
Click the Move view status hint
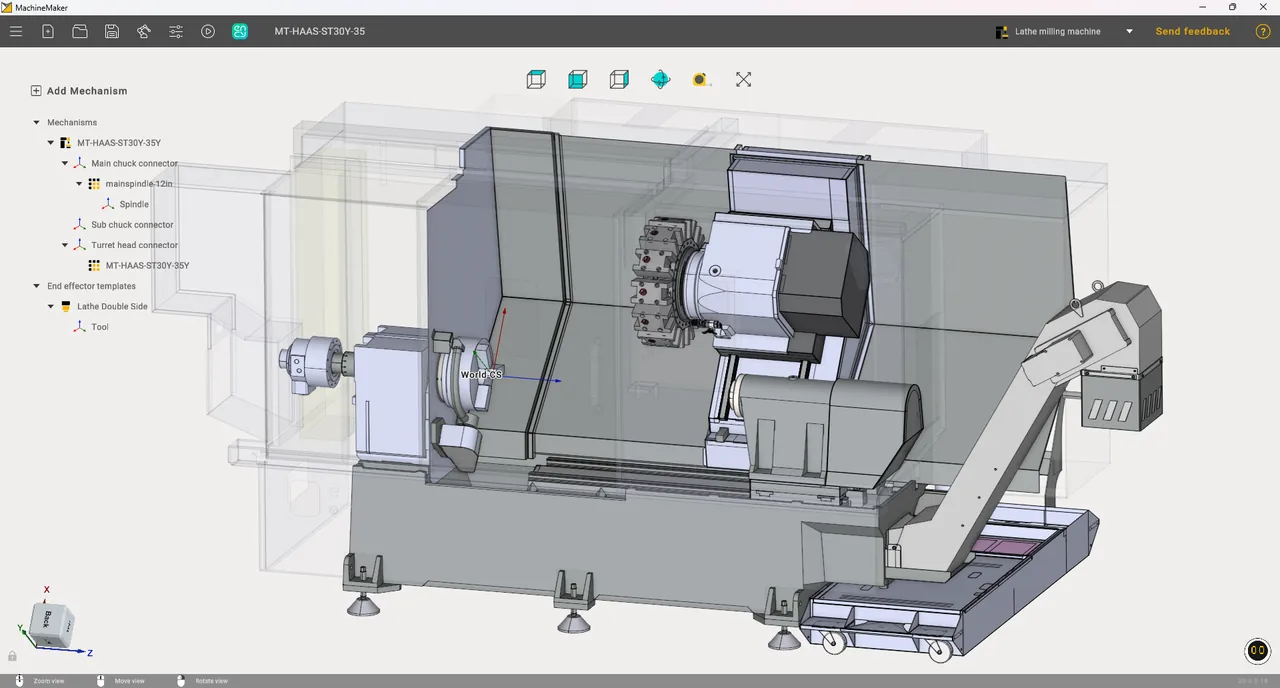point(129,681)
